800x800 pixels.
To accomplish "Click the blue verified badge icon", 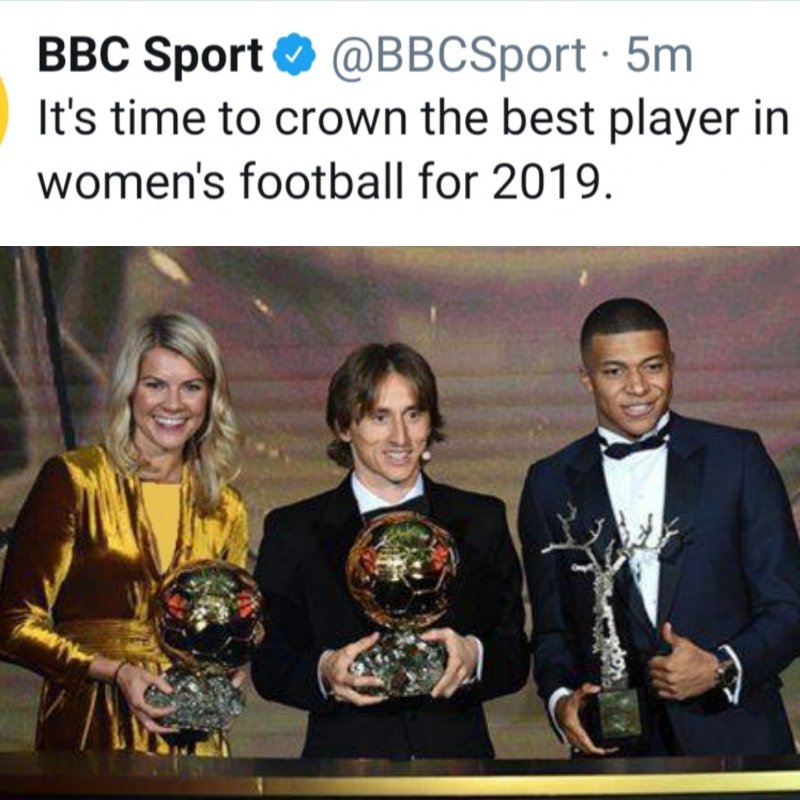I will [294, 54].
